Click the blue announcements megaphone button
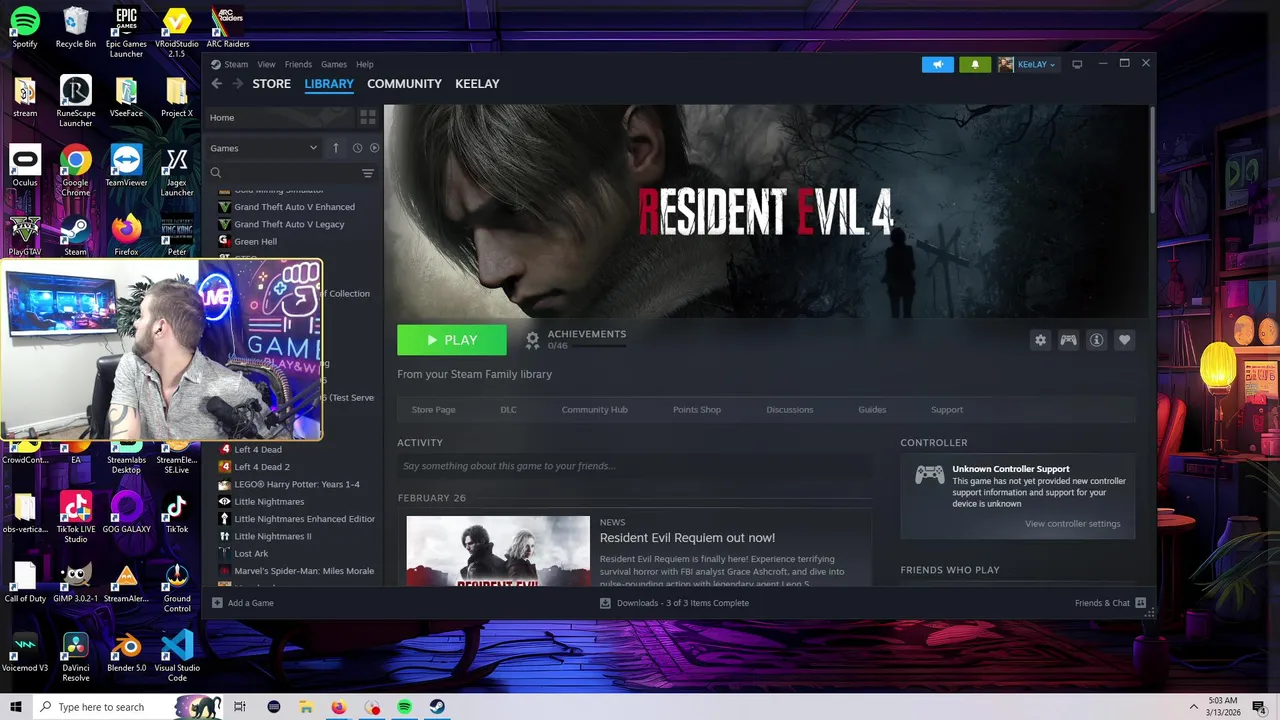1280x720 pixels. coord(938,64)
